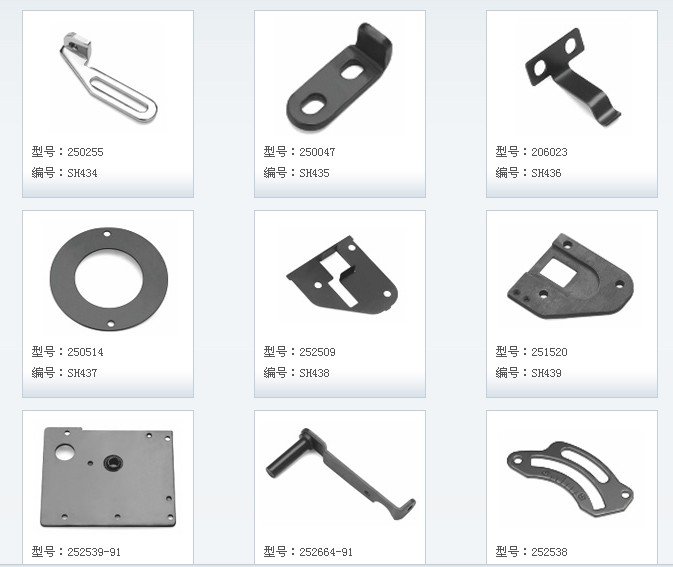
Task: Click model number text 252538
Action: [x=549, y=552]
